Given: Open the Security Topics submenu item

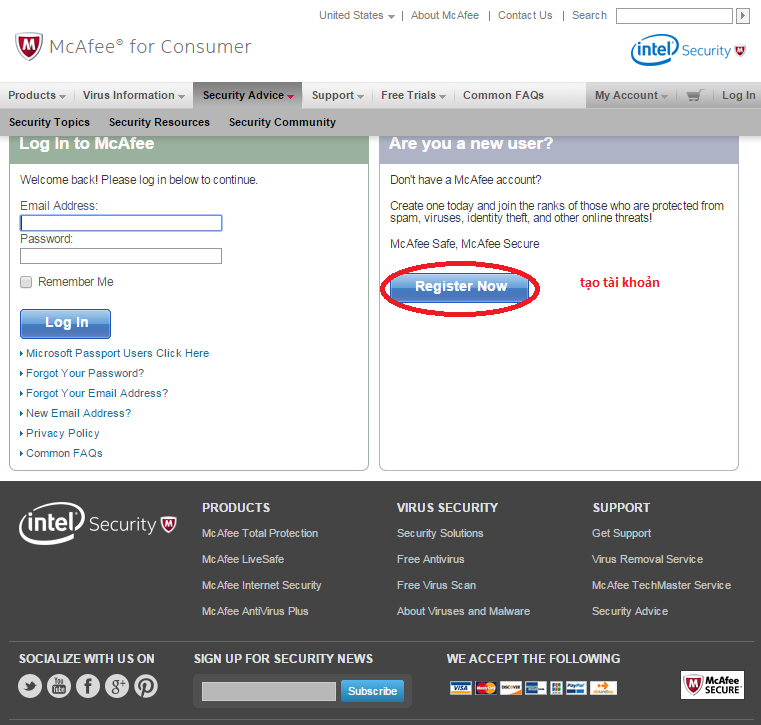Looking at the screenshot, I should pyautogui.click(x=50, y=122).
